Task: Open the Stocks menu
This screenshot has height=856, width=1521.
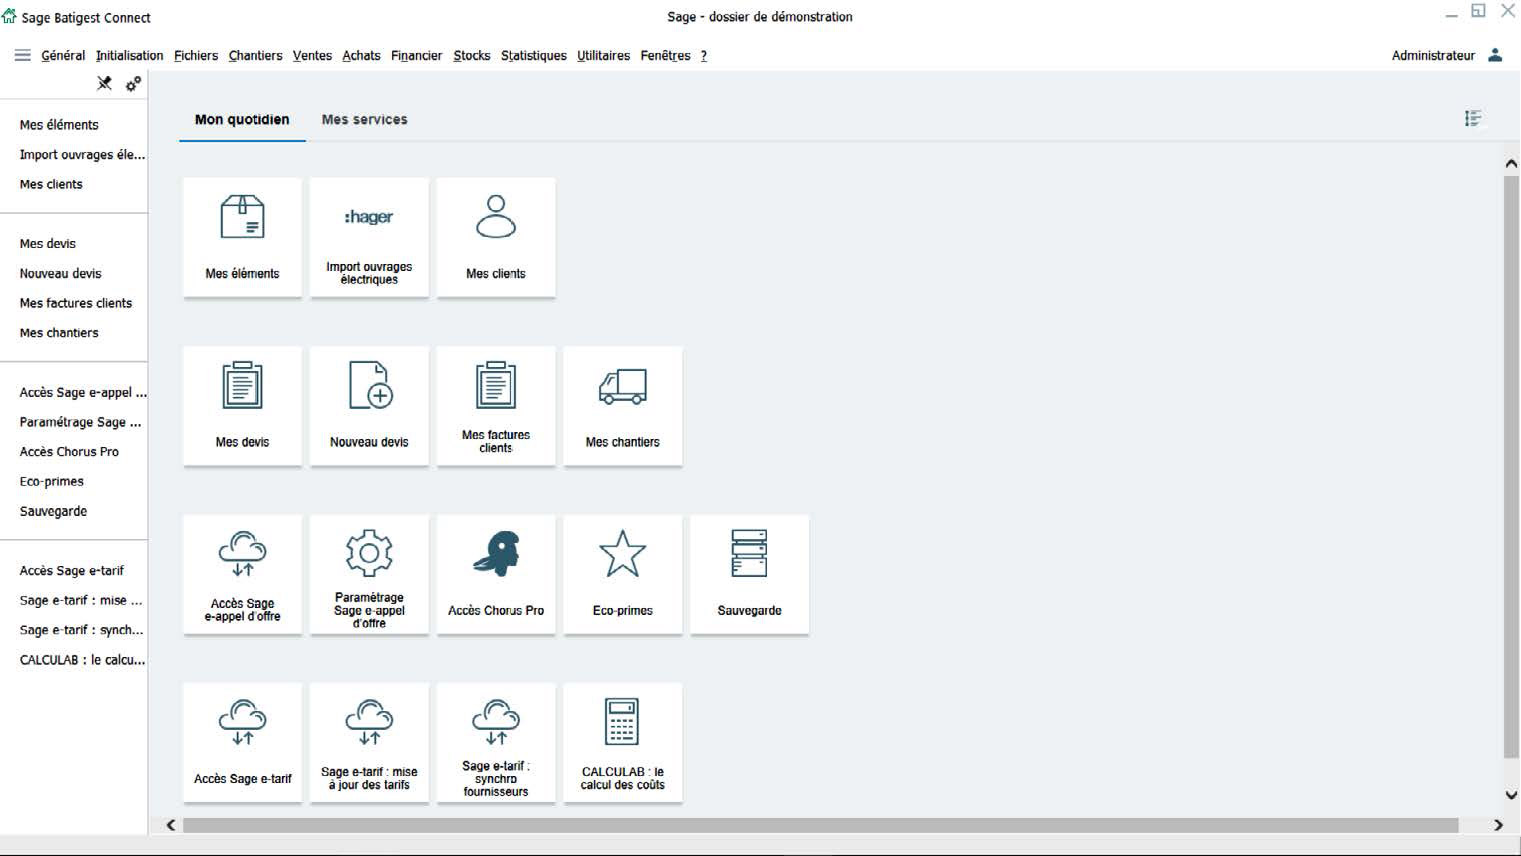Action: (x=472, y=55)
